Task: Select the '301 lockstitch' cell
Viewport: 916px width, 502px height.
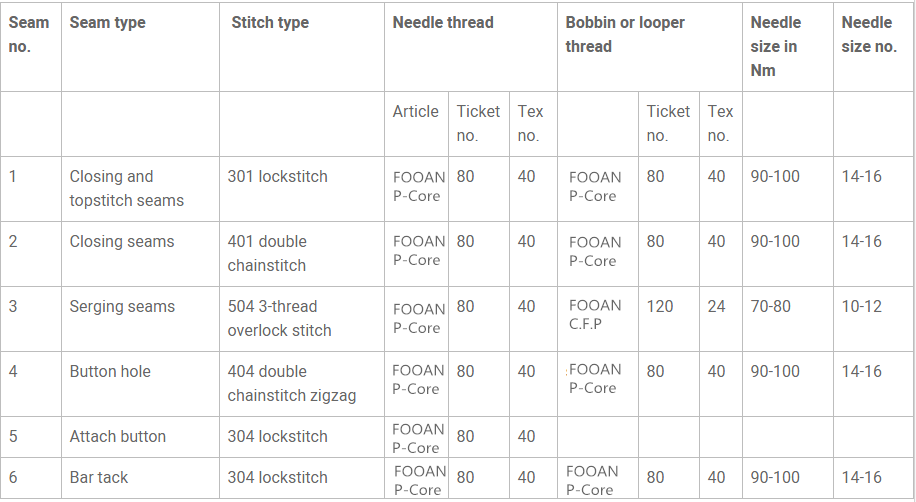Action: point(302,189)
